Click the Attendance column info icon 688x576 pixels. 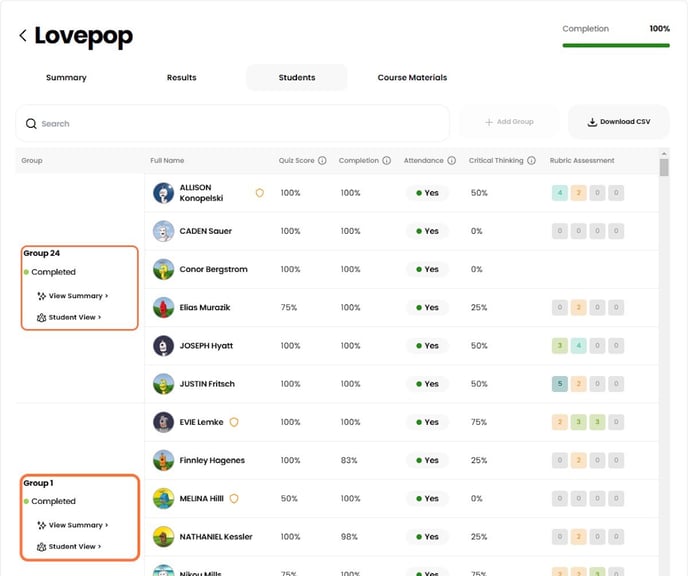coord(451,160)
